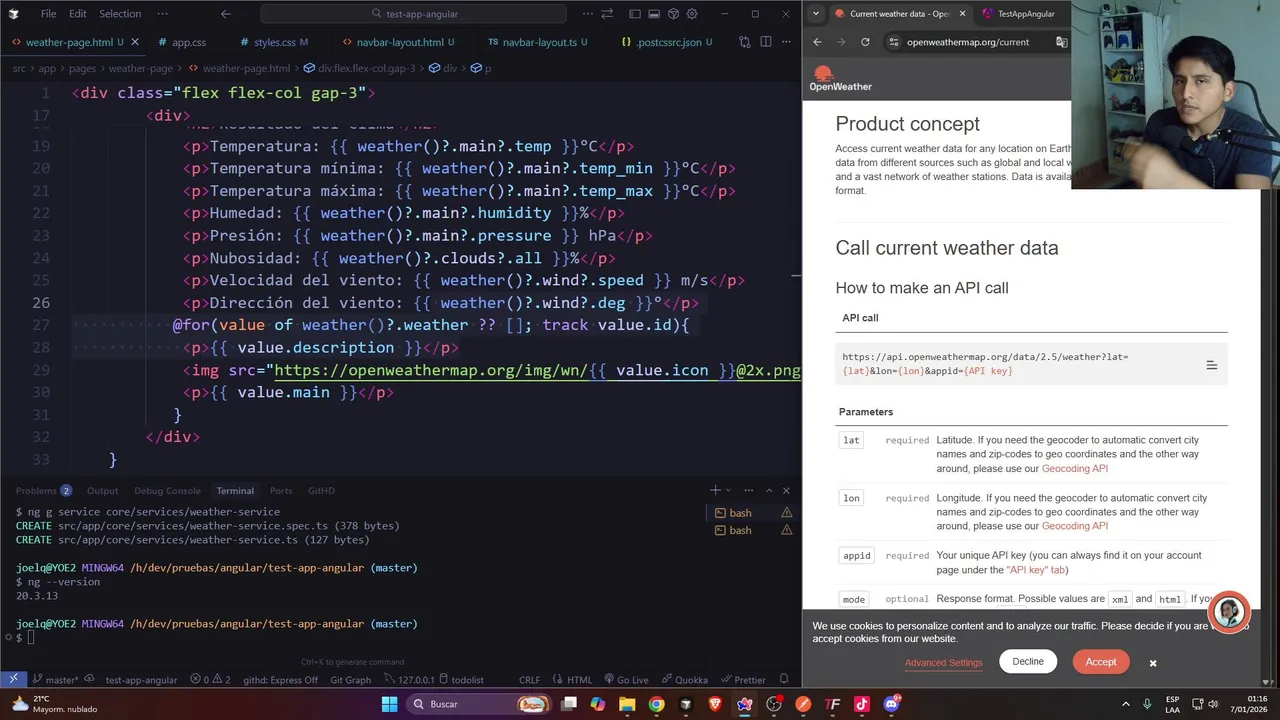Click the CRLF line ending selector

[x=529, y=680]
